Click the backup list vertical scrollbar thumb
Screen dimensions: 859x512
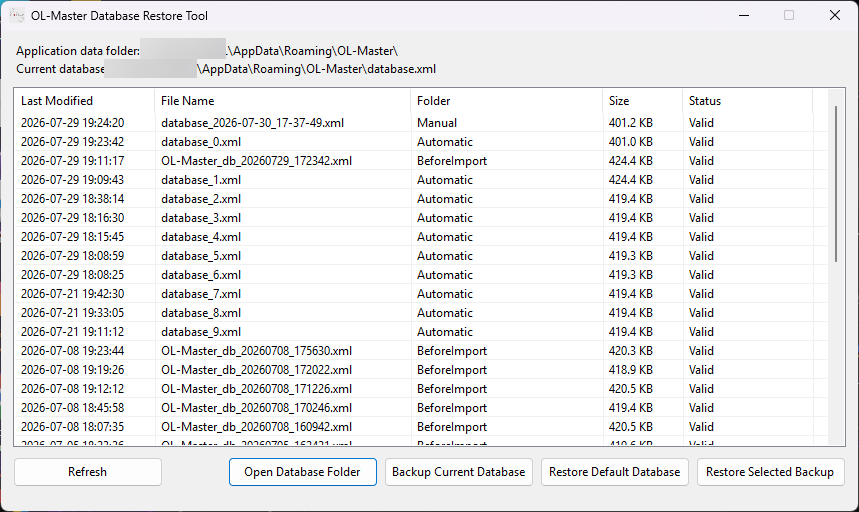coord(835,183)
